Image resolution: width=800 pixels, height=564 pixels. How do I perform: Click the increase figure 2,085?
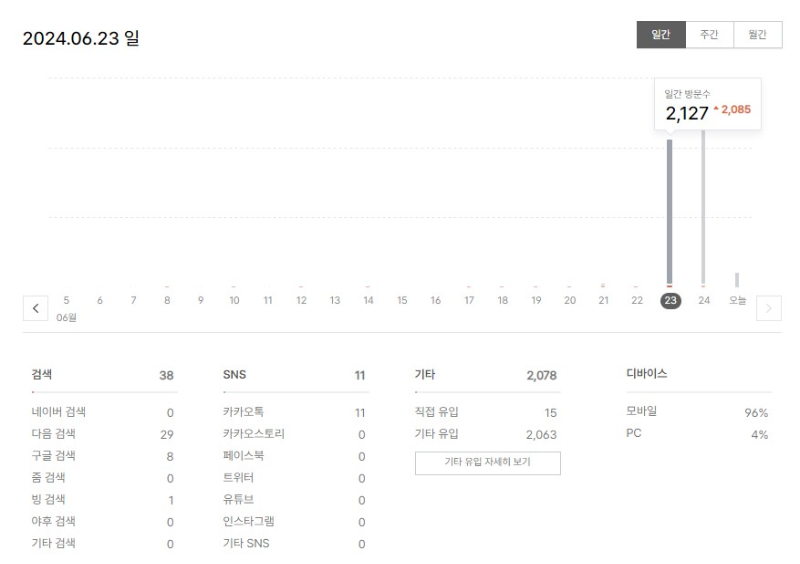click(x=736, y=110)
